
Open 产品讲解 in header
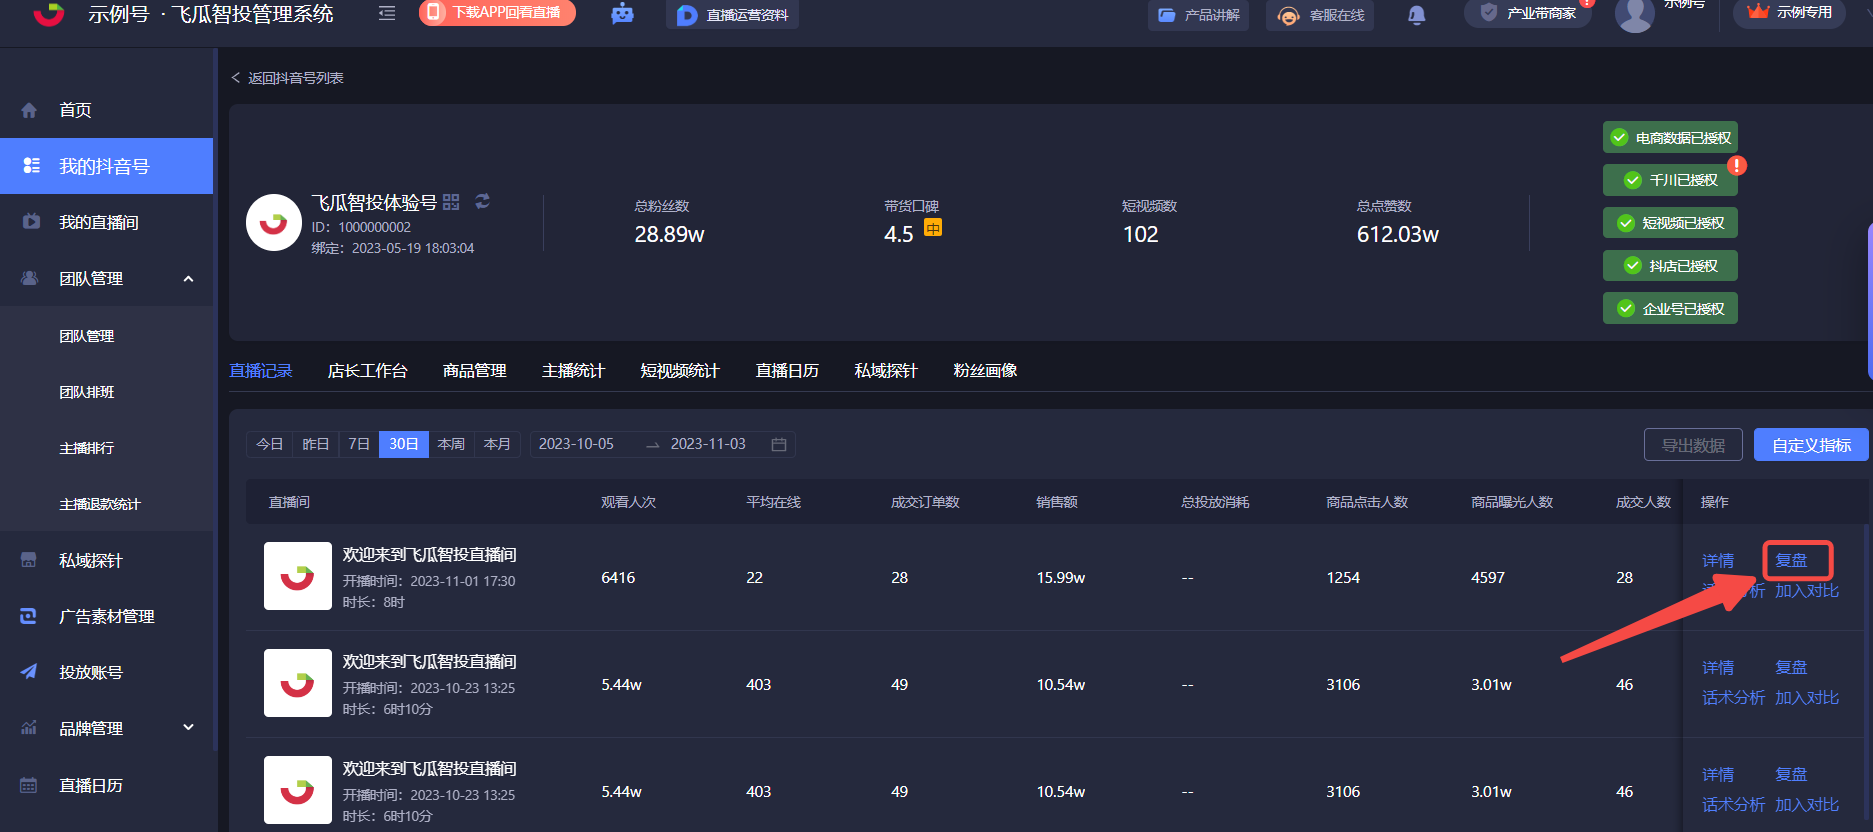1198,15
